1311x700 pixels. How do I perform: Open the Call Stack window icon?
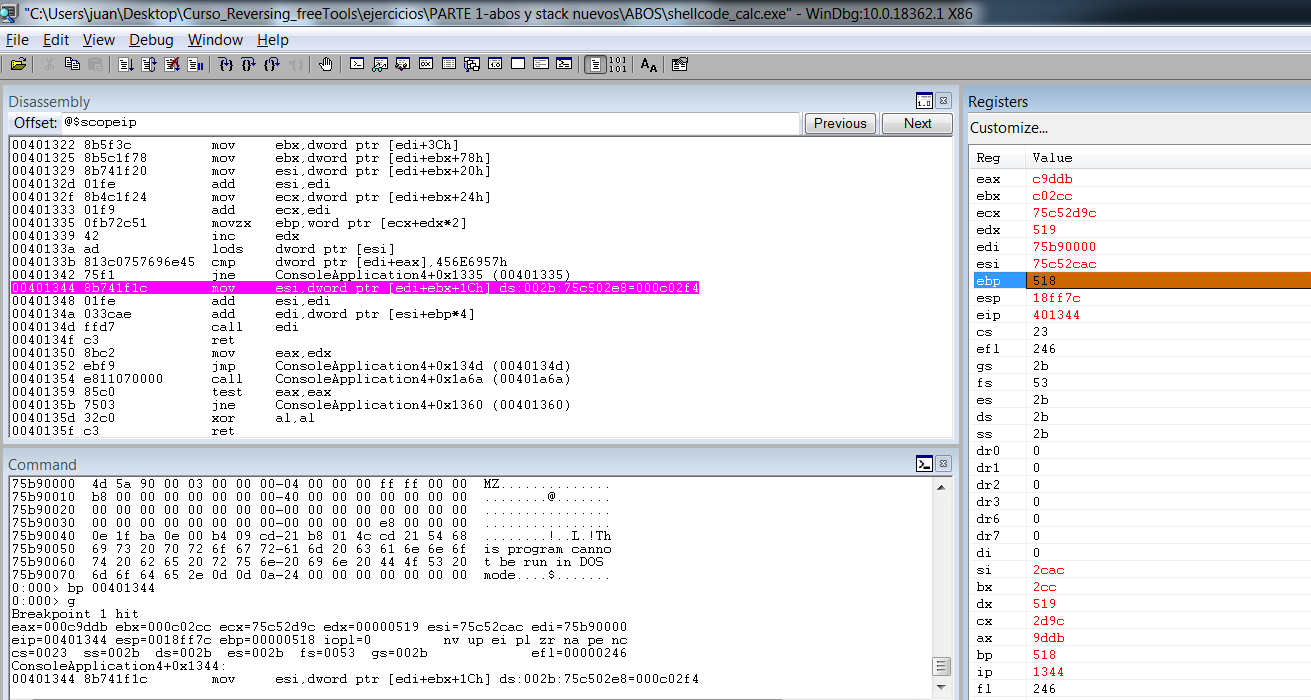(473, 63)
